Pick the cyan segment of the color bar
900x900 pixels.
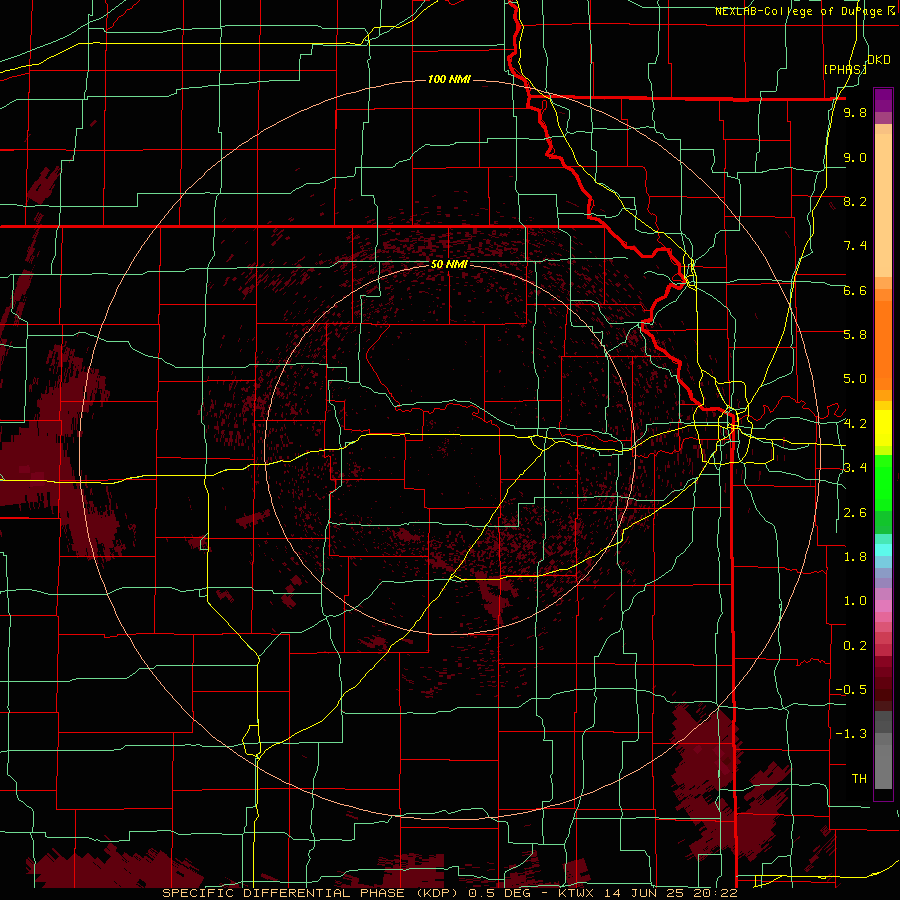coord(883,550)
